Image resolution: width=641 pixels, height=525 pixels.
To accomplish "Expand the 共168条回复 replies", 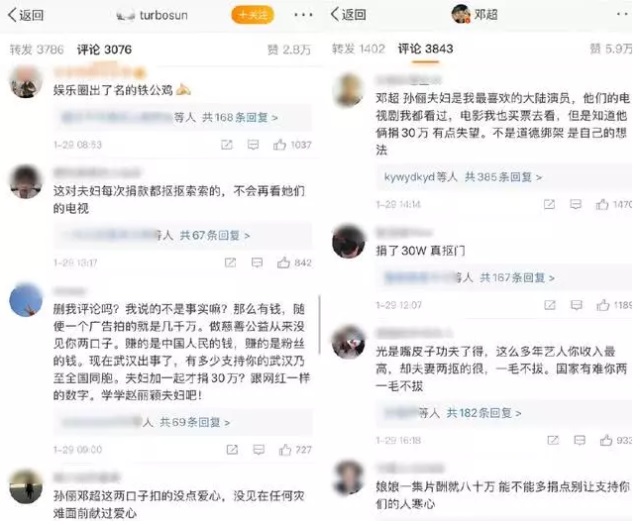I will coord(240,118).
